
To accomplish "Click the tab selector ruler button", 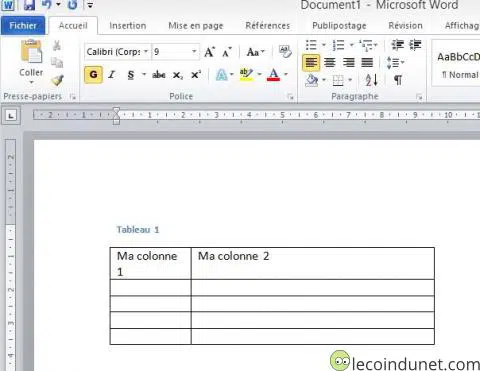I will click(11, 116).
